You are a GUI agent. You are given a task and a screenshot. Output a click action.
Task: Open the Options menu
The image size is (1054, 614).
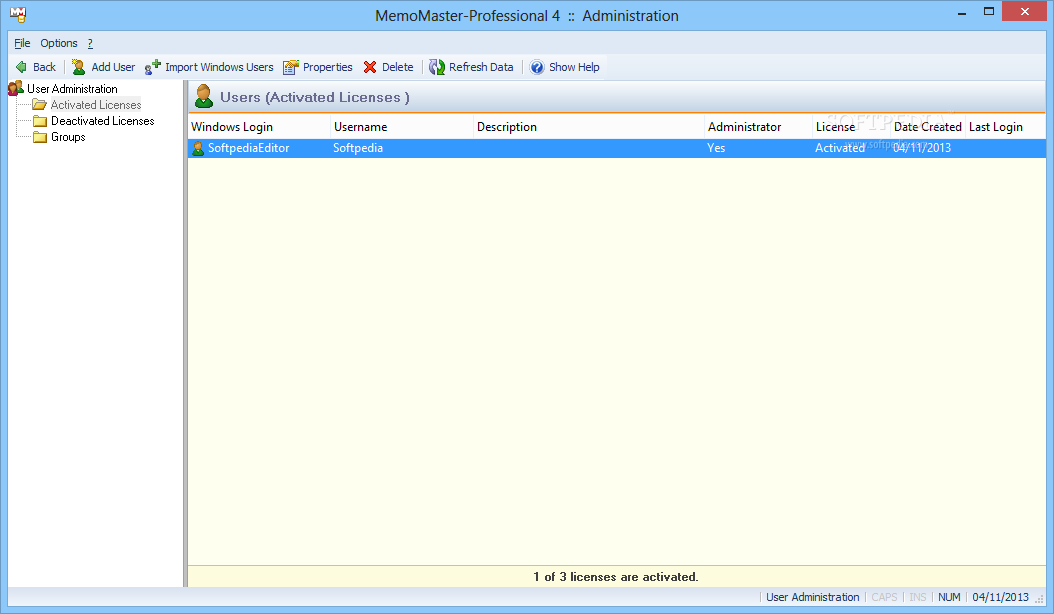[x=58, y=43]
